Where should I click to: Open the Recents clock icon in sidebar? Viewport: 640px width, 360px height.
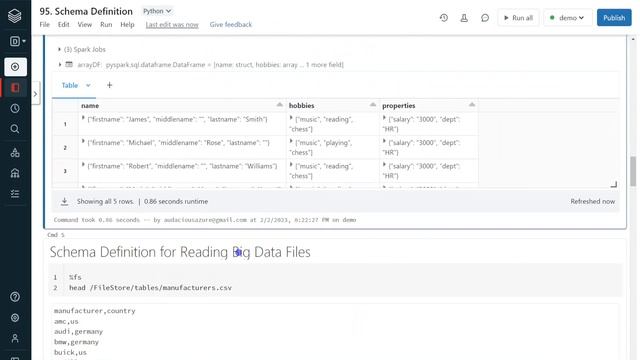[15, 109]
